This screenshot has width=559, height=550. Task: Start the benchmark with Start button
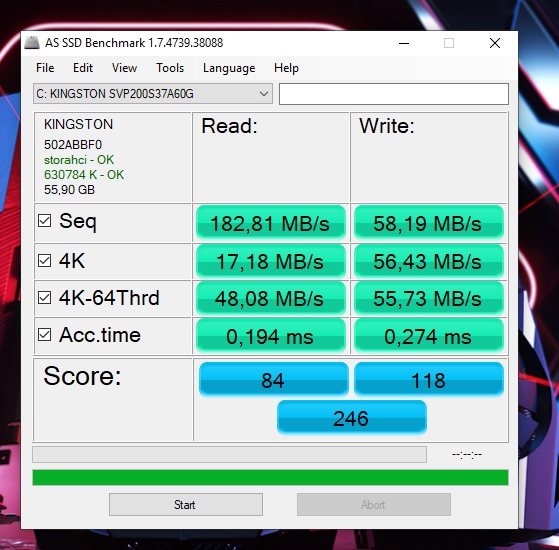(186, 504)
